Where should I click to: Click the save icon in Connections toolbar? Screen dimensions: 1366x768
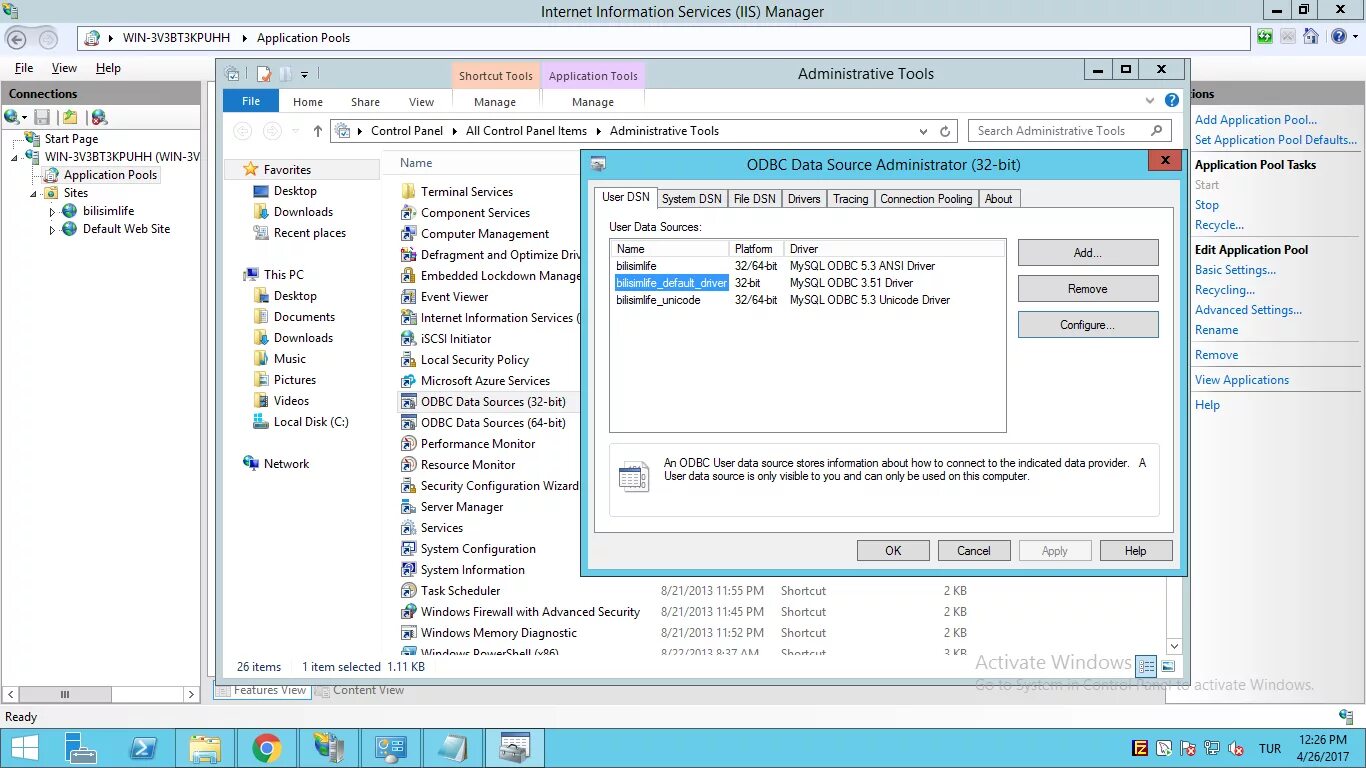tap(42, 117)
